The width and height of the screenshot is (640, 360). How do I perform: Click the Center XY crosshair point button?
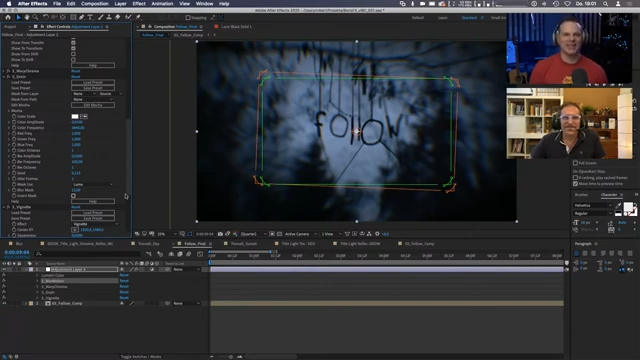pyautogui.click(x=75, y=230)
